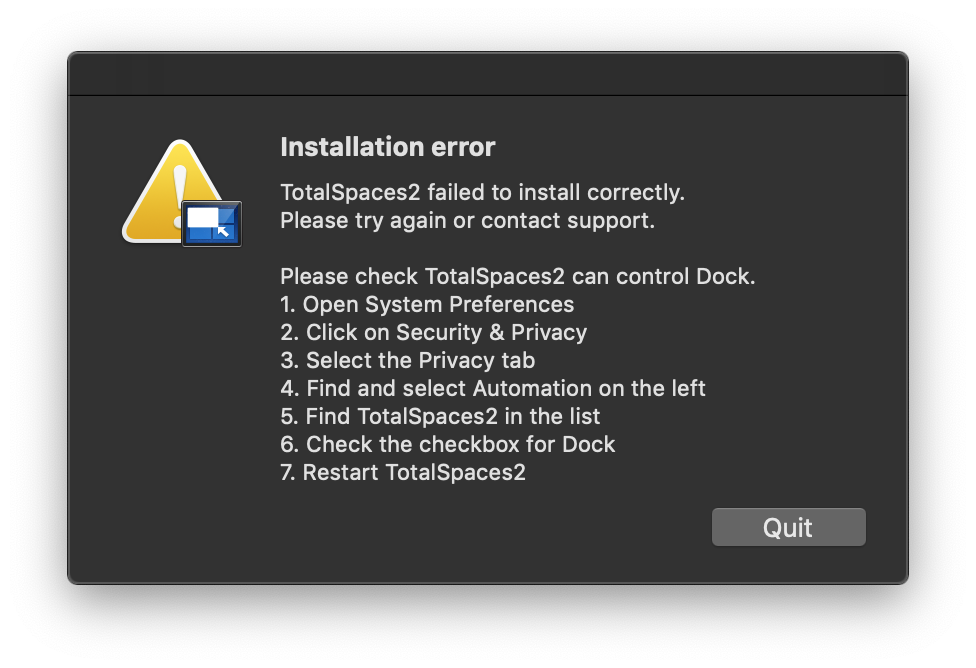Click the small window graphic overlapping the triangle
The height and width of the screenshot is (668, 976).
coord(211,223)
